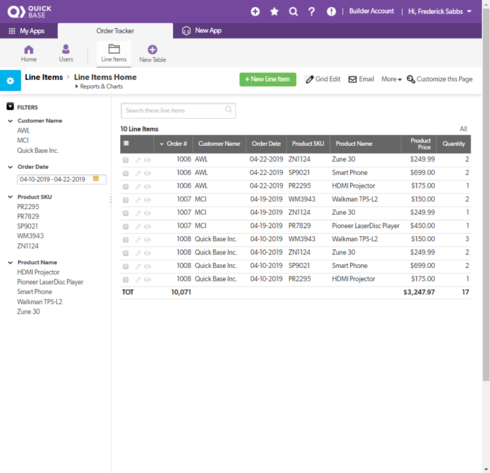The image size is (490, 473).
Task: Filter by customer Quick Base Inc.
Action: tap(38, 151)
